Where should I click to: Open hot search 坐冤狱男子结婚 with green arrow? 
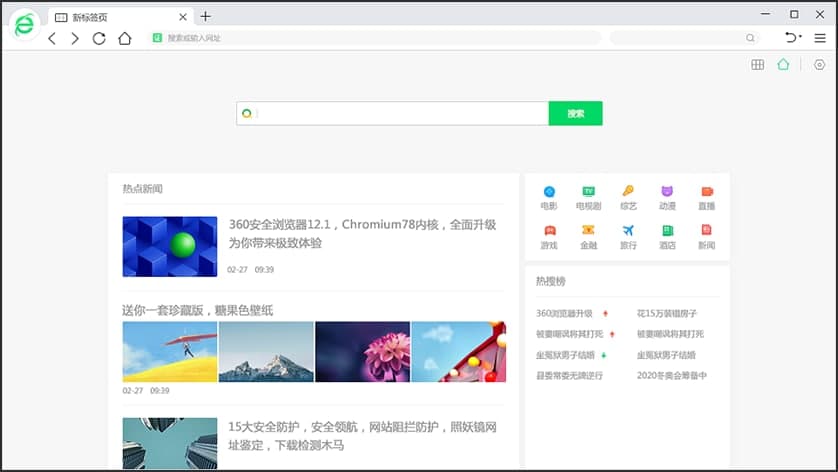(565, 355)
